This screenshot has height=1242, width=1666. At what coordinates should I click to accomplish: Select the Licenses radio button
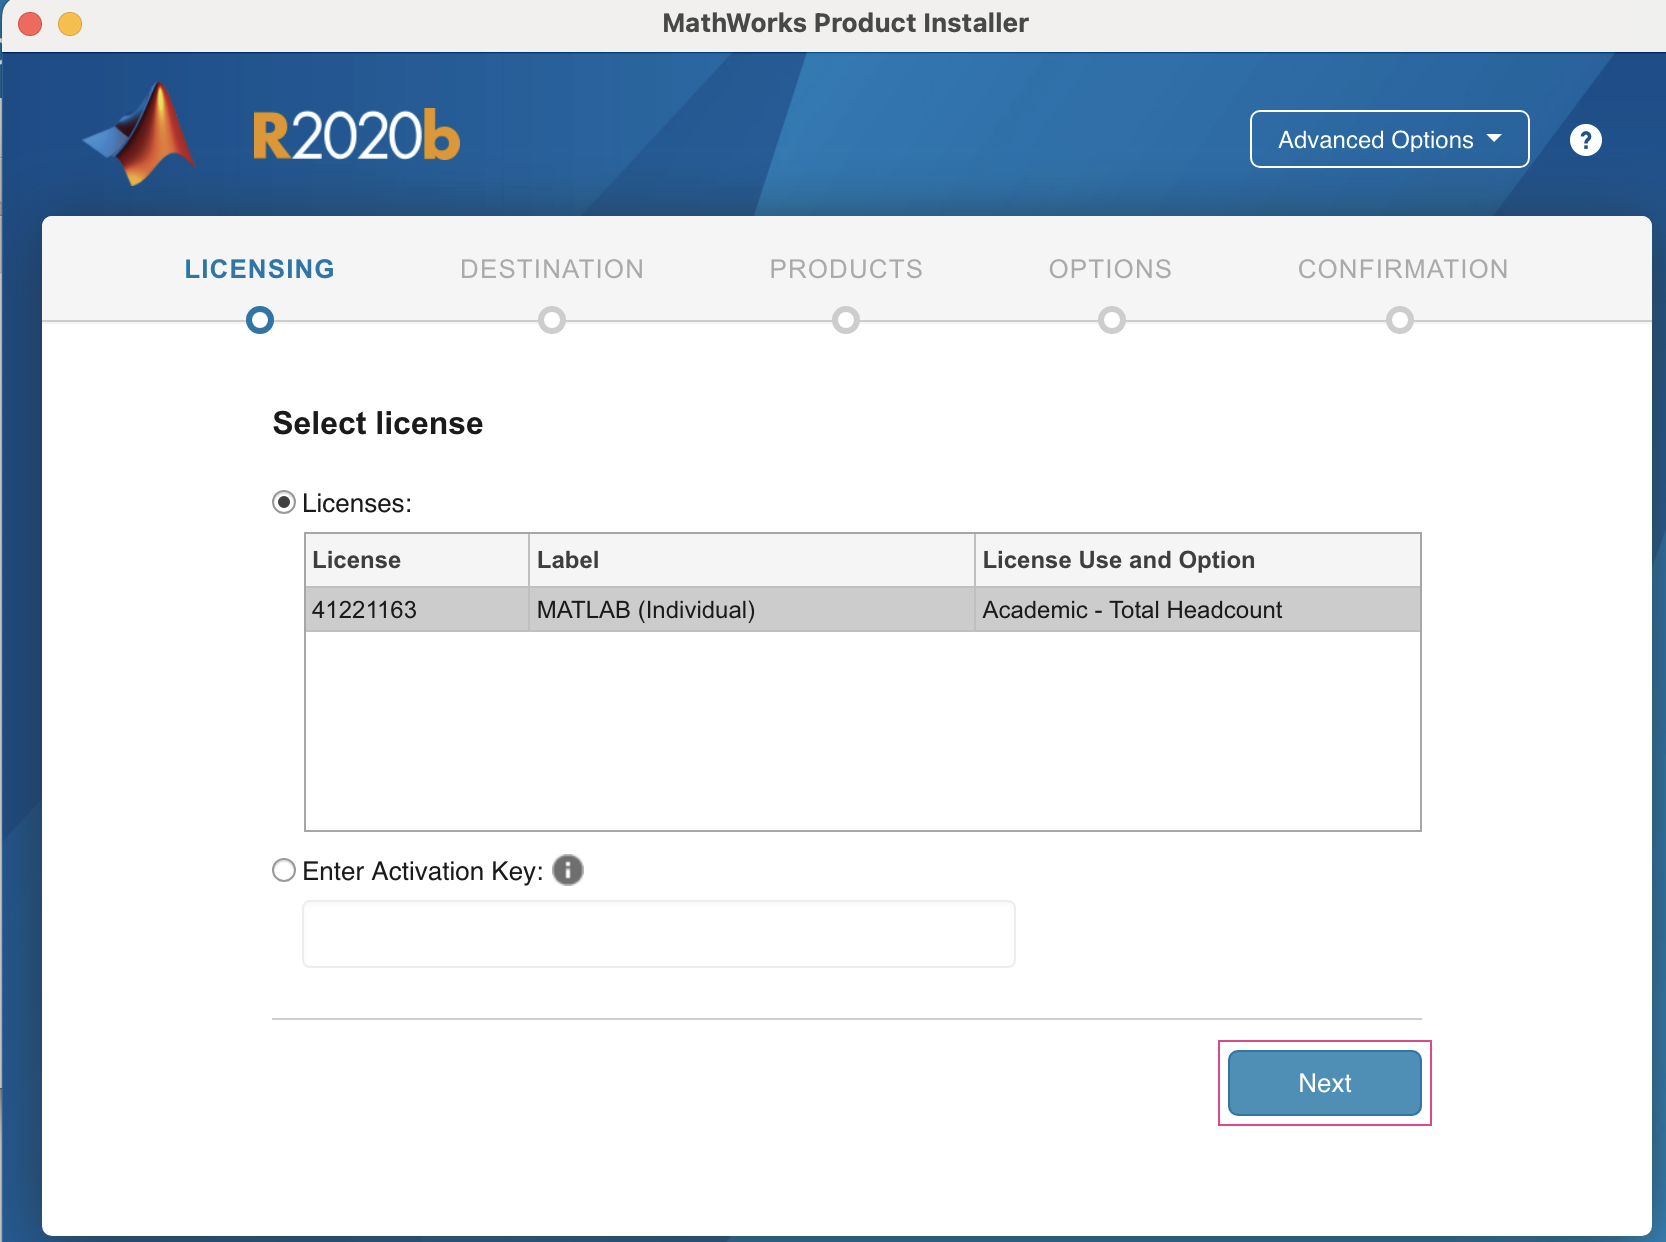(284, 502)
